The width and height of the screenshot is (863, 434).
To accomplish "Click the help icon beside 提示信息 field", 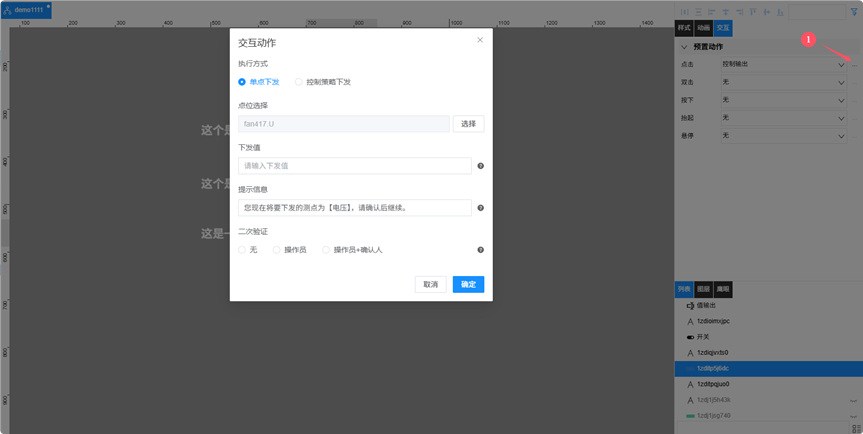I will coord(480,208).
